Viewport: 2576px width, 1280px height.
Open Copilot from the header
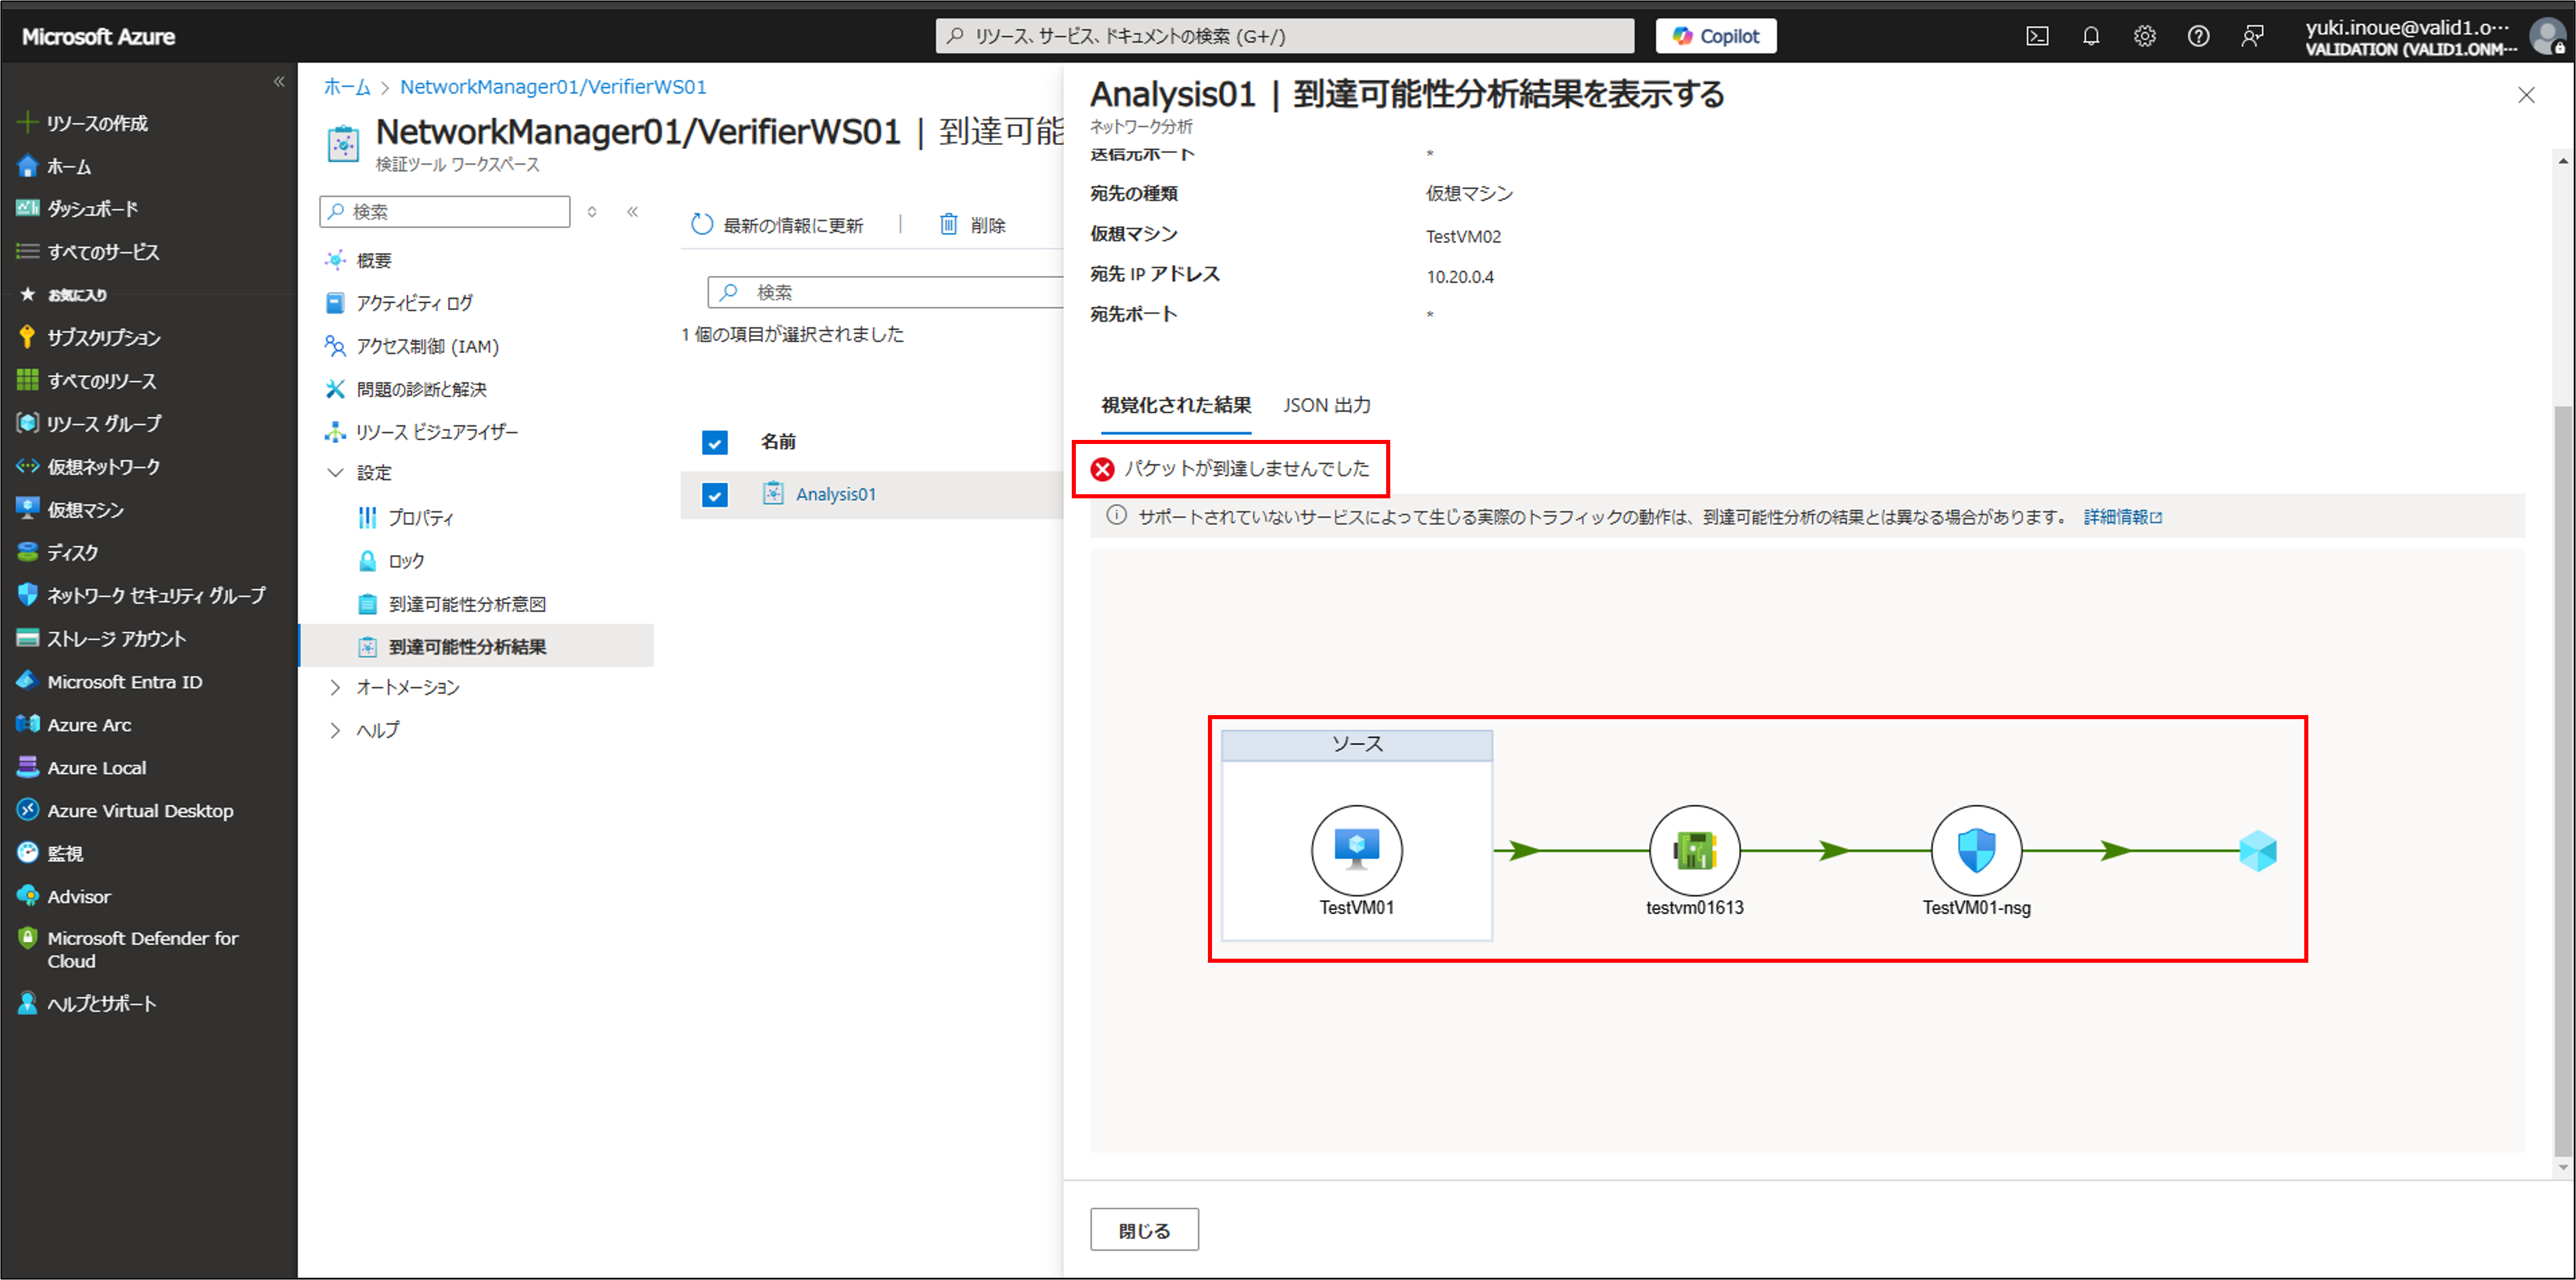(x=1716, y=36)
